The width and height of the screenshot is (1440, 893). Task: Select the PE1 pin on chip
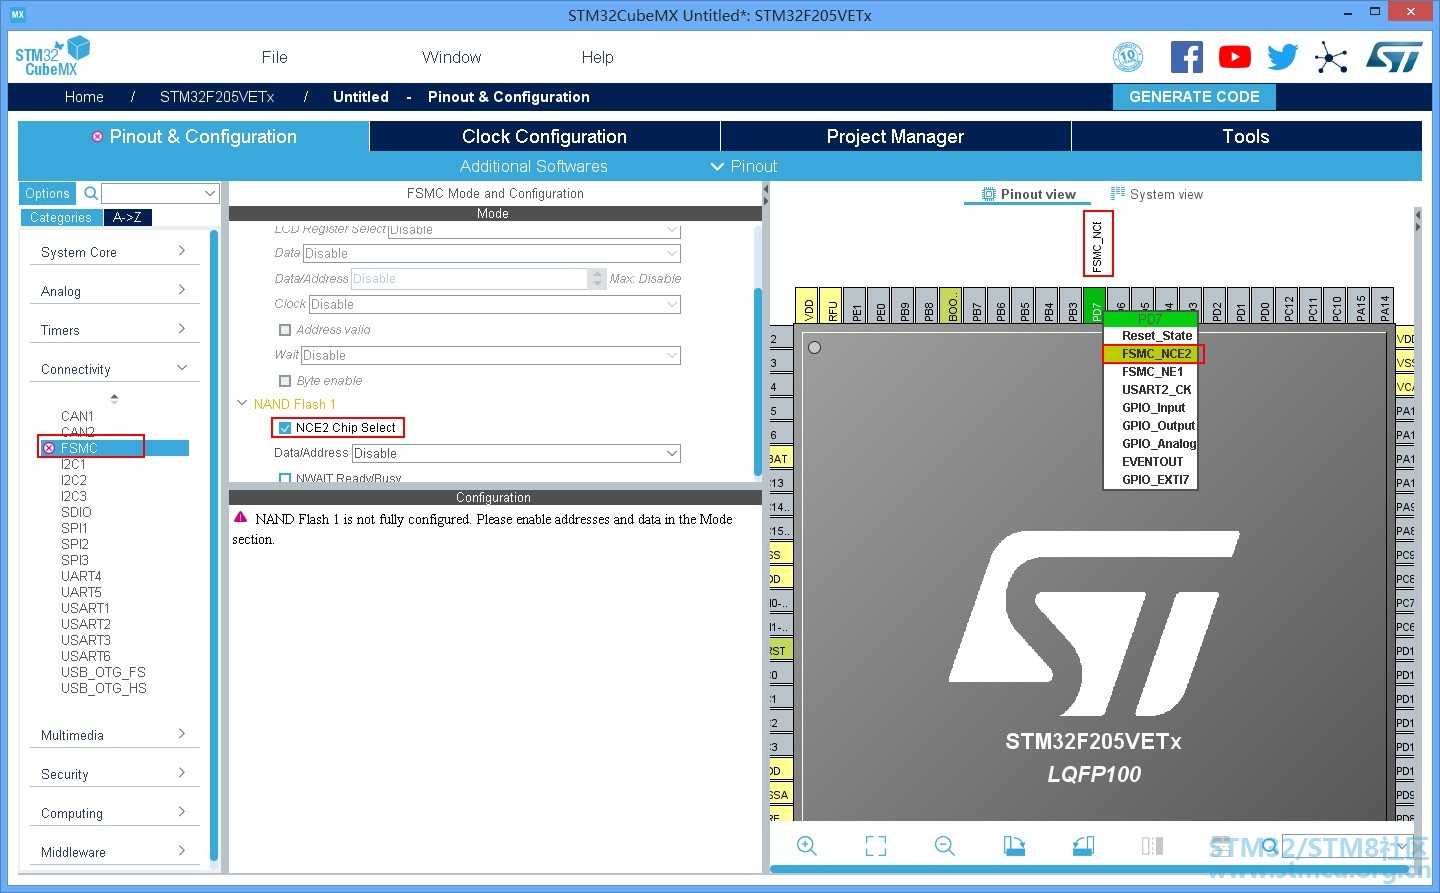coord(856,305)
